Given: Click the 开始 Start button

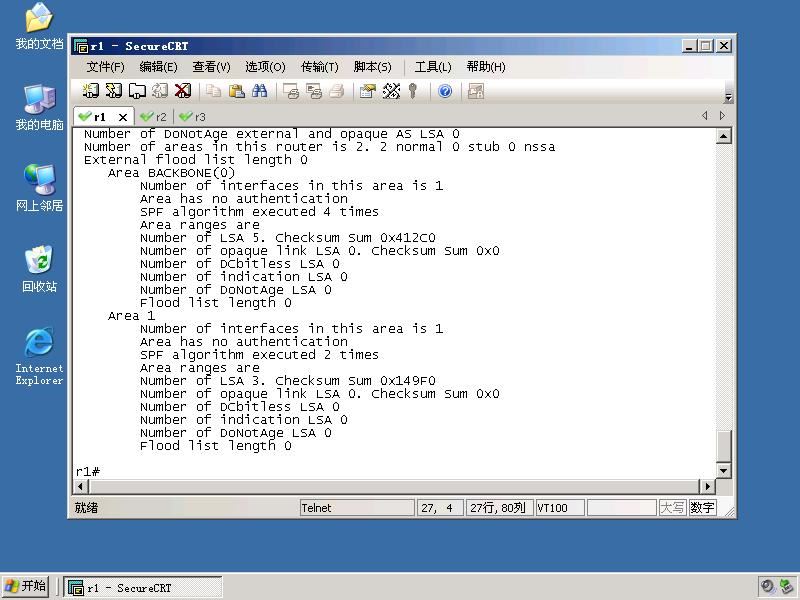Looking at the screenshot, I should coord(26,587).
